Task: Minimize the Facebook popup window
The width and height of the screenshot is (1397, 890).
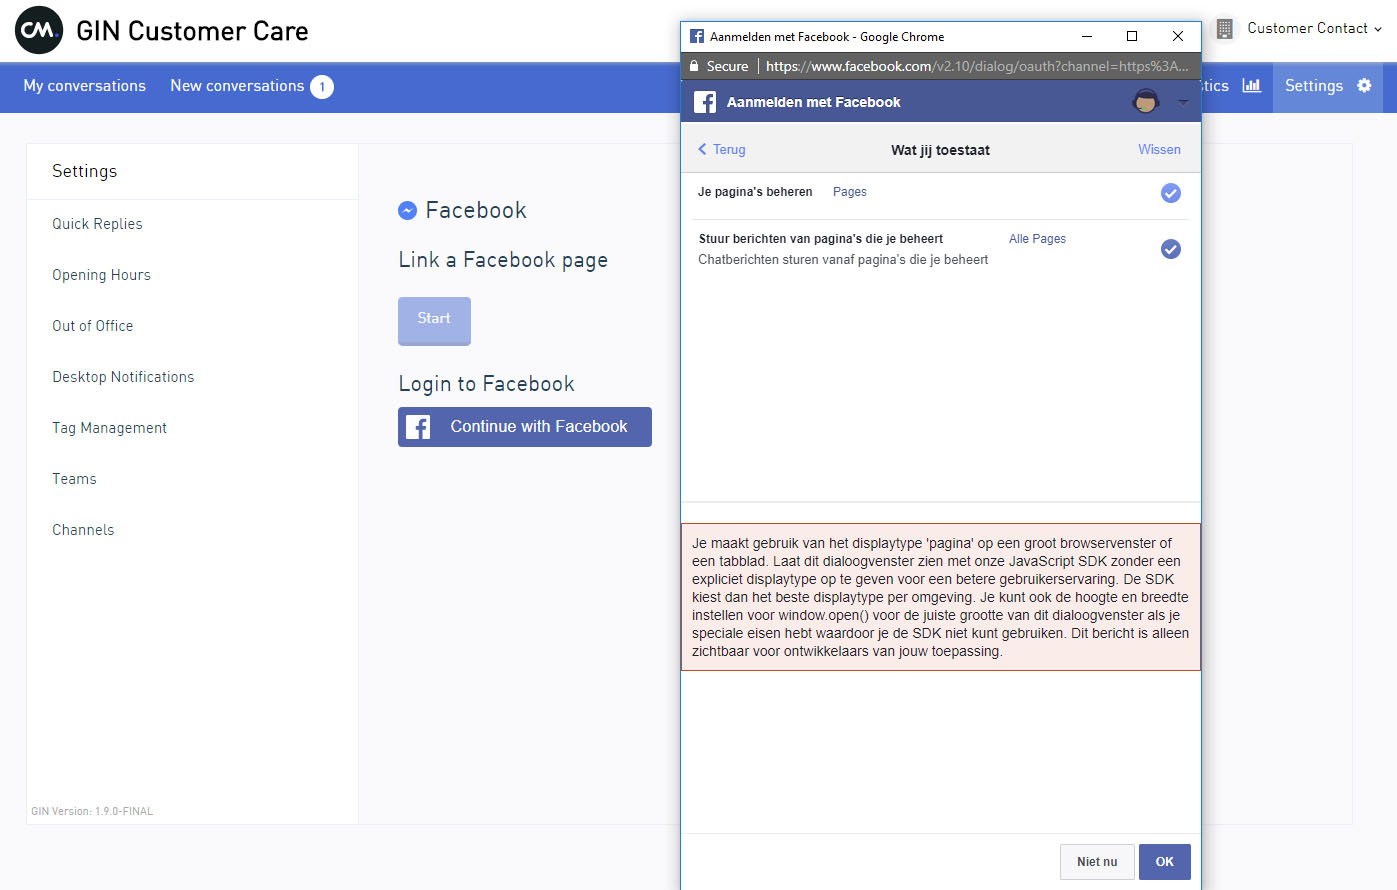Action: (1087, 36)
